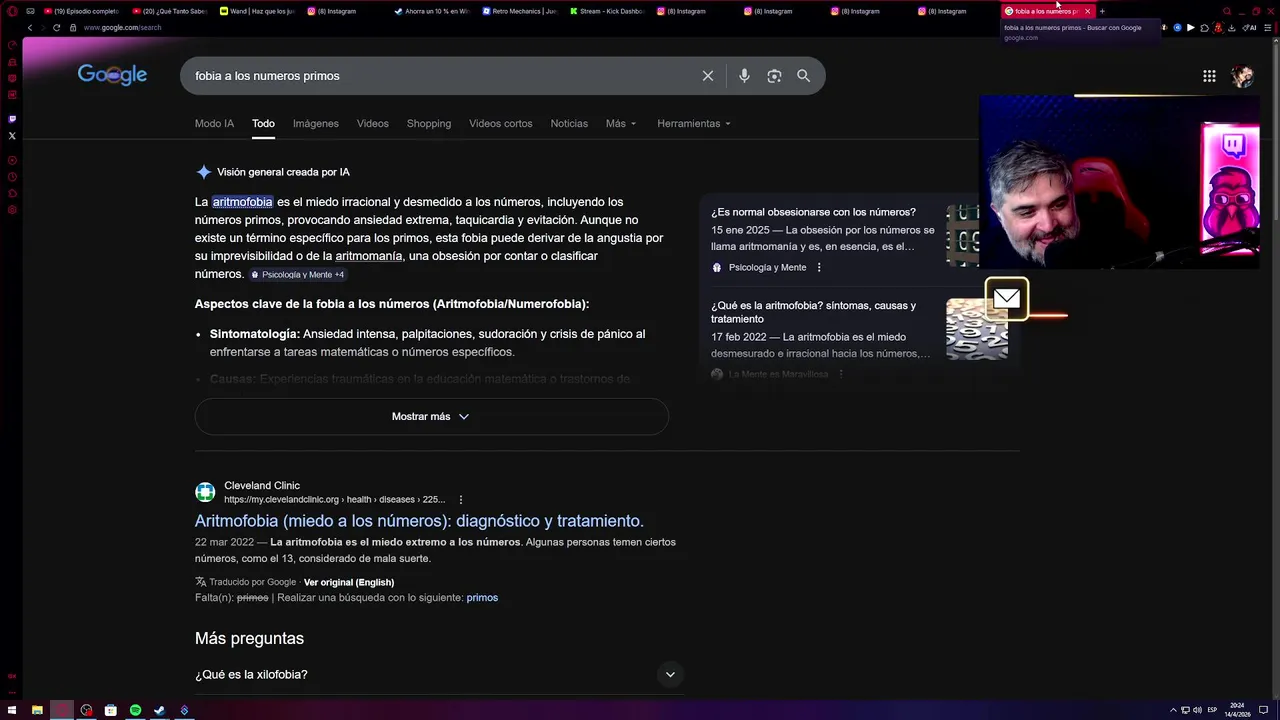Open Aritmofobia Cleveland Clinic result link

click(419, 521)
